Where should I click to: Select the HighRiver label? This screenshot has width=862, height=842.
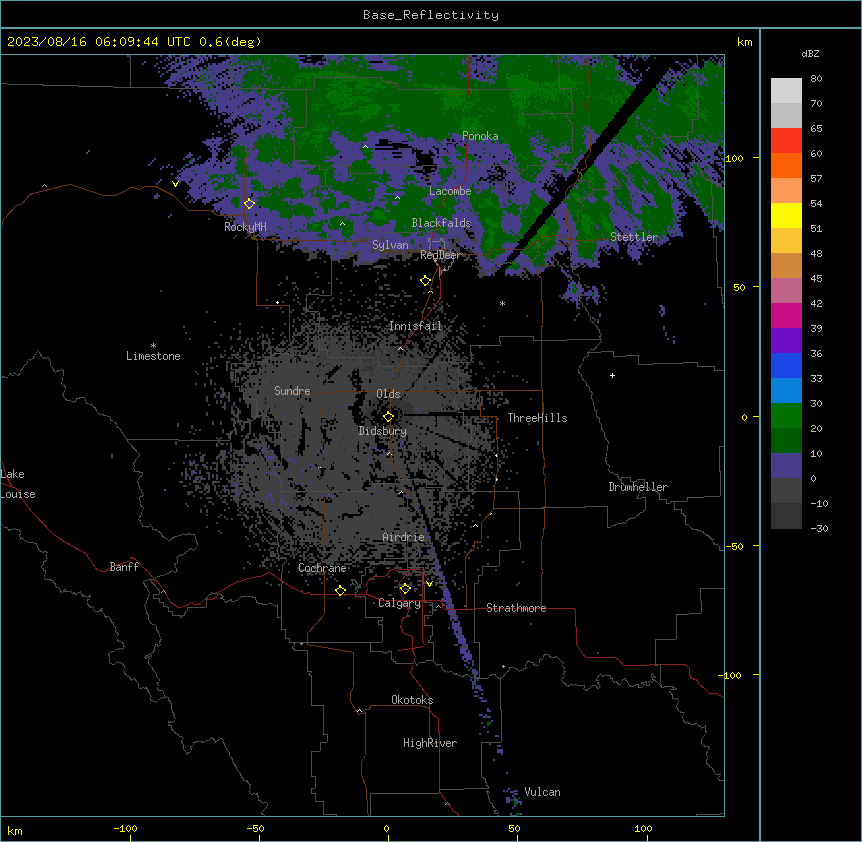pos(430,743)
